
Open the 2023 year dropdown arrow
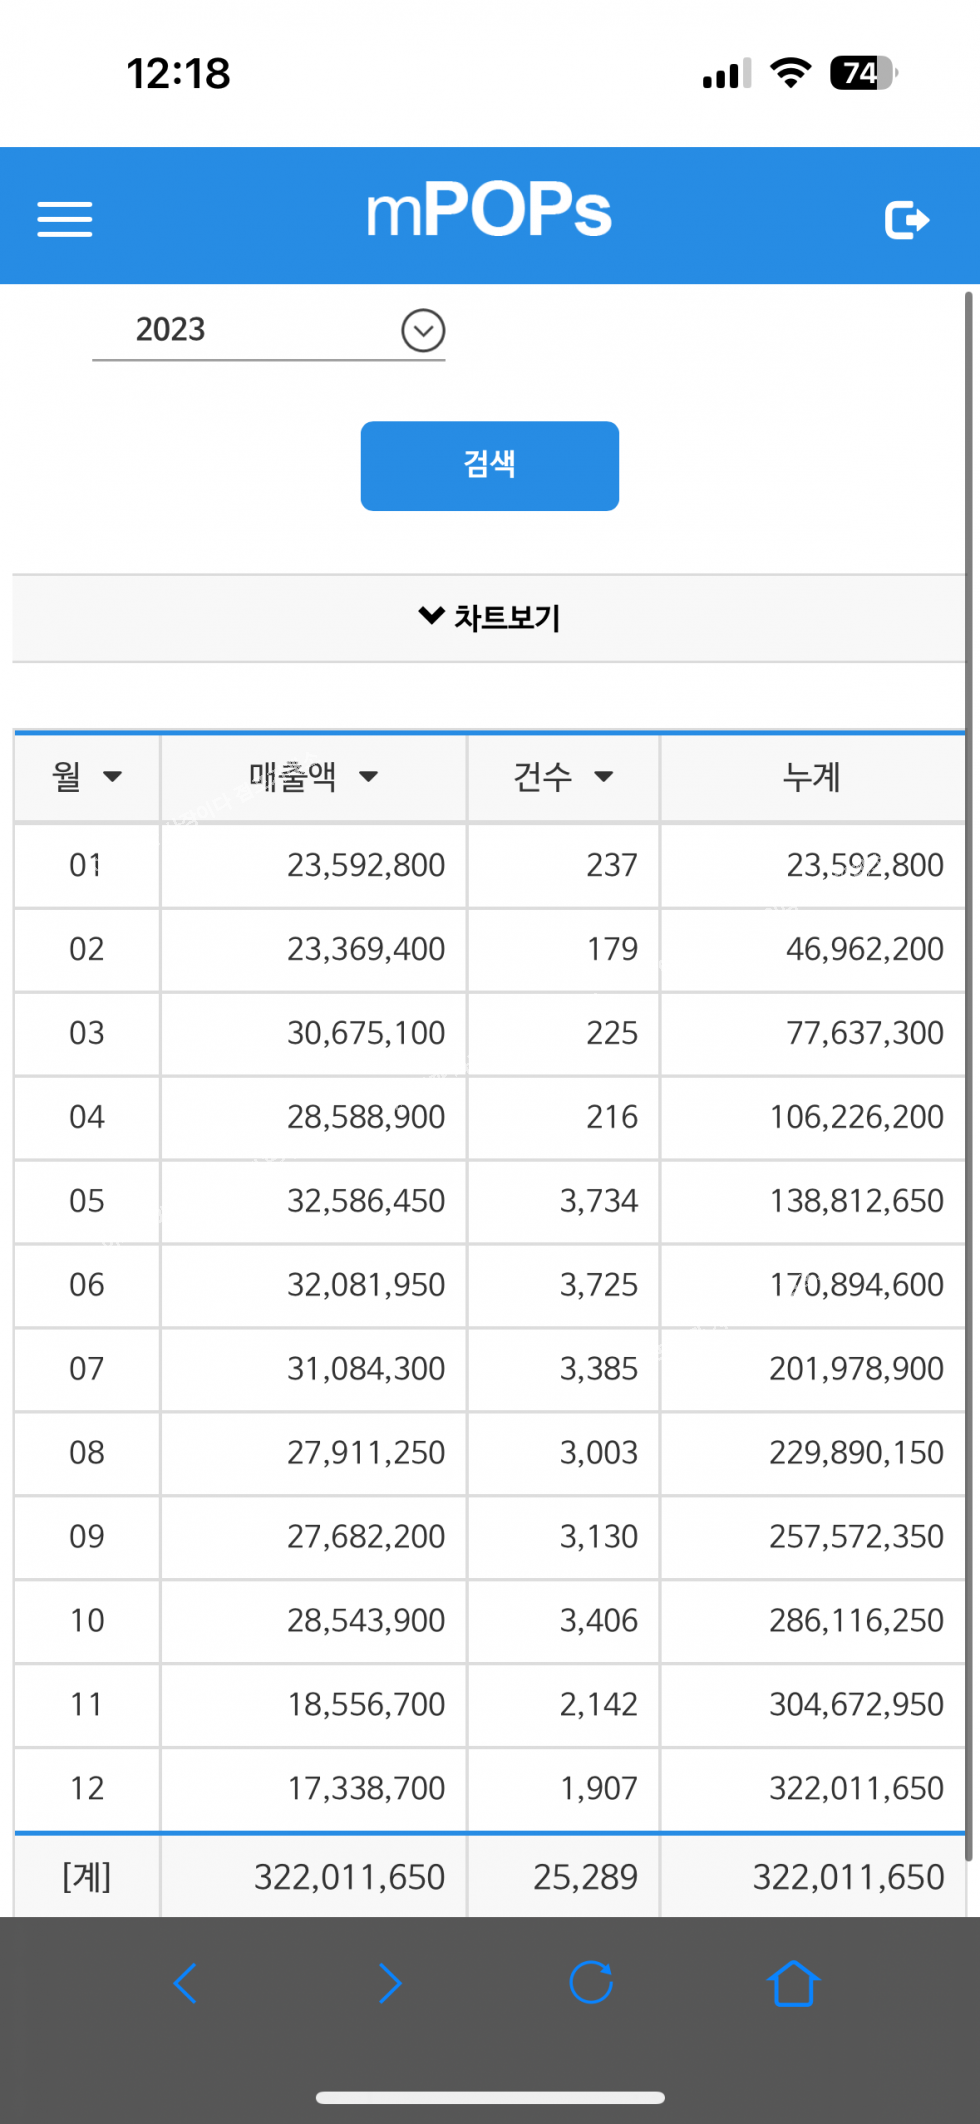tap(423, 330)
